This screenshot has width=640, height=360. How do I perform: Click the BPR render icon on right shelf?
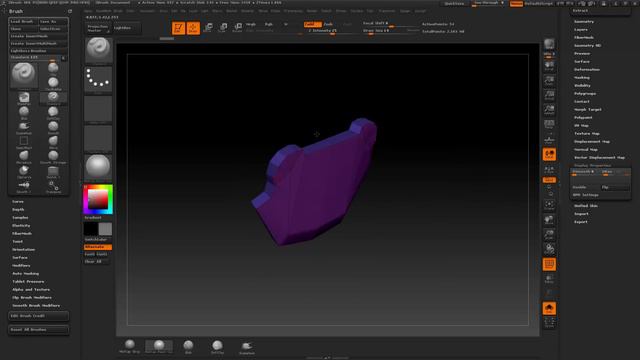click(549, 44)
